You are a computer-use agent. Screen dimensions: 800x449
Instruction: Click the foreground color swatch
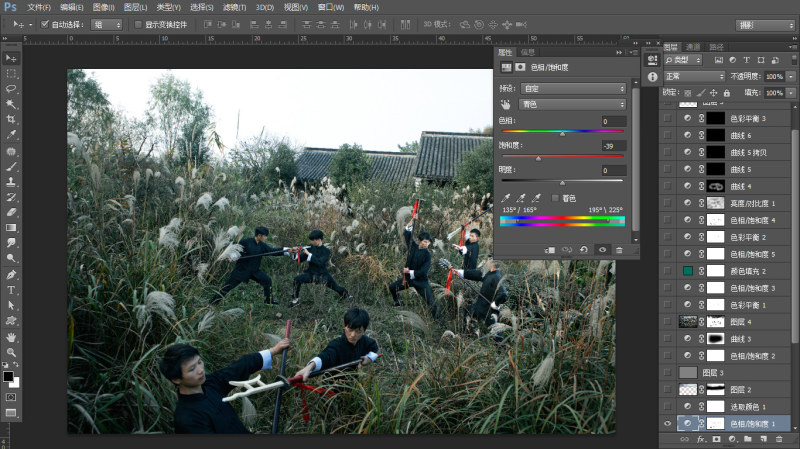tap(8, 377)
